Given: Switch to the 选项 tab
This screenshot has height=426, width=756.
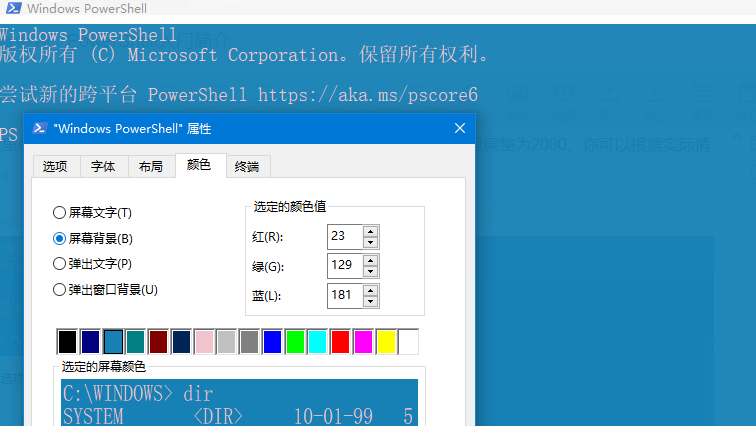Looking at the screenshot, I should pyautogui.click(x=55, y=167).
